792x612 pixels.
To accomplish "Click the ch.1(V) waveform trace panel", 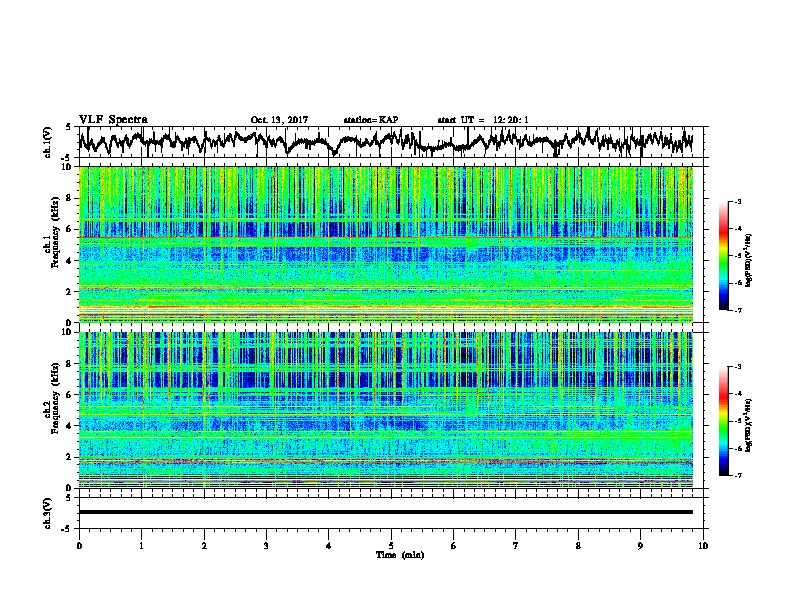I will point(390,142).
